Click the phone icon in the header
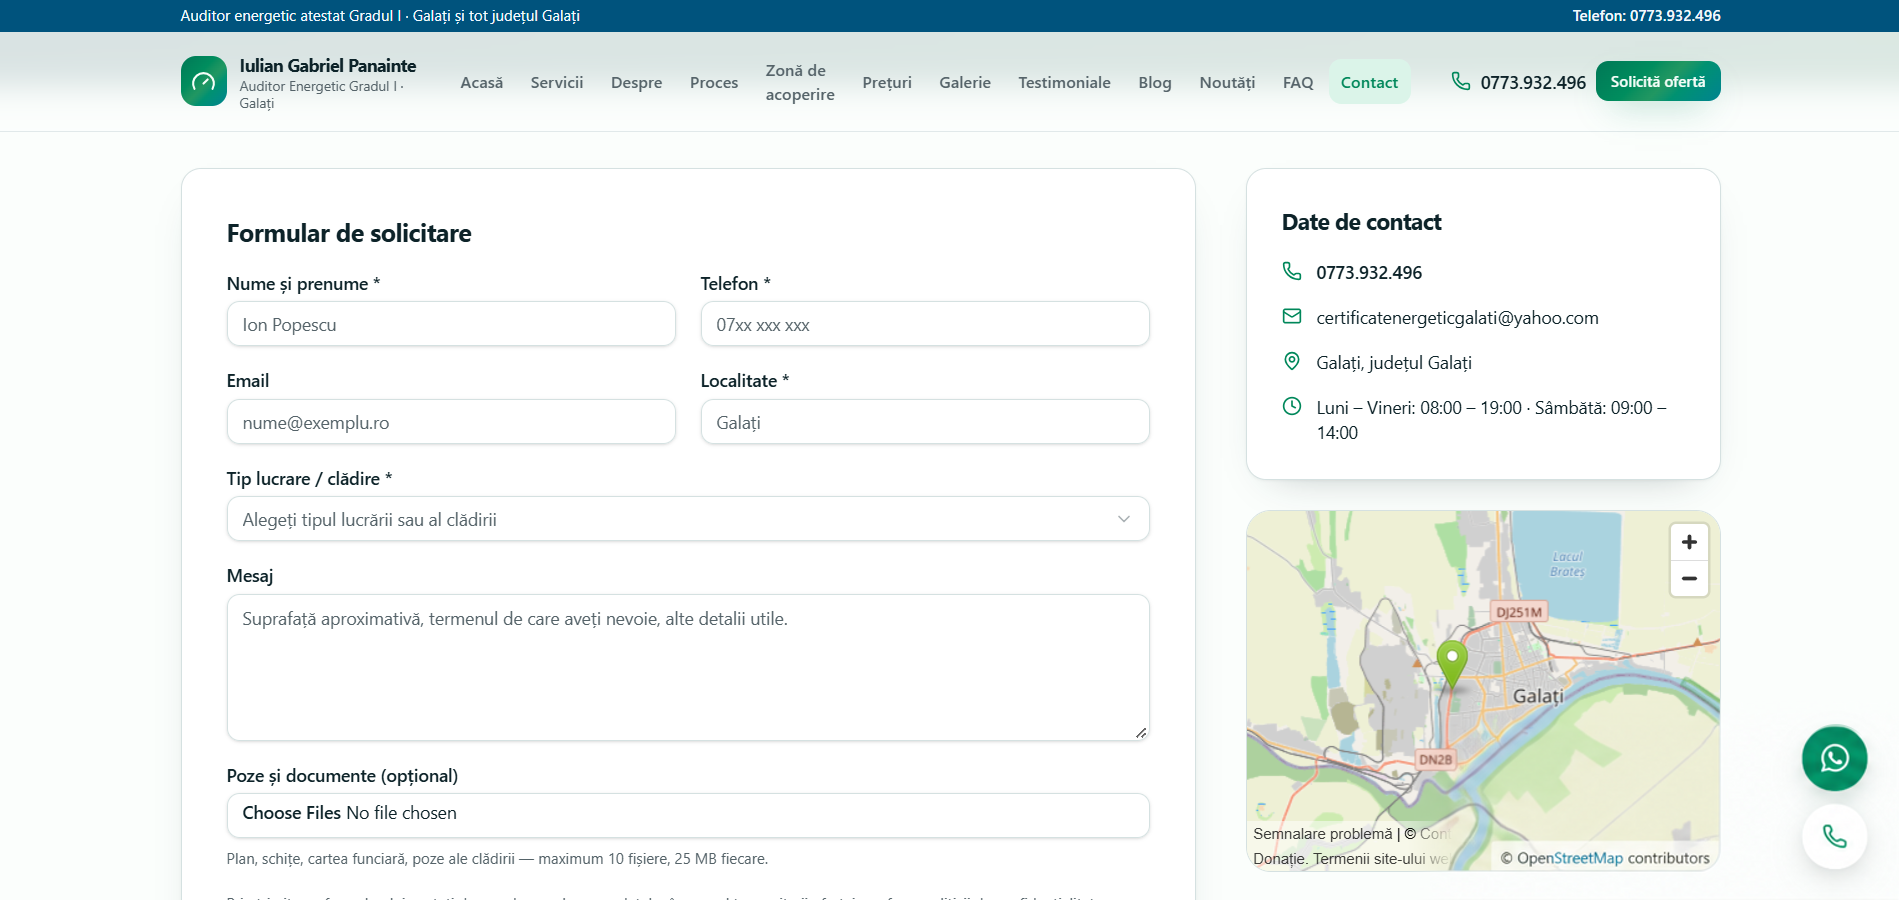 (x=1461, y=81)
